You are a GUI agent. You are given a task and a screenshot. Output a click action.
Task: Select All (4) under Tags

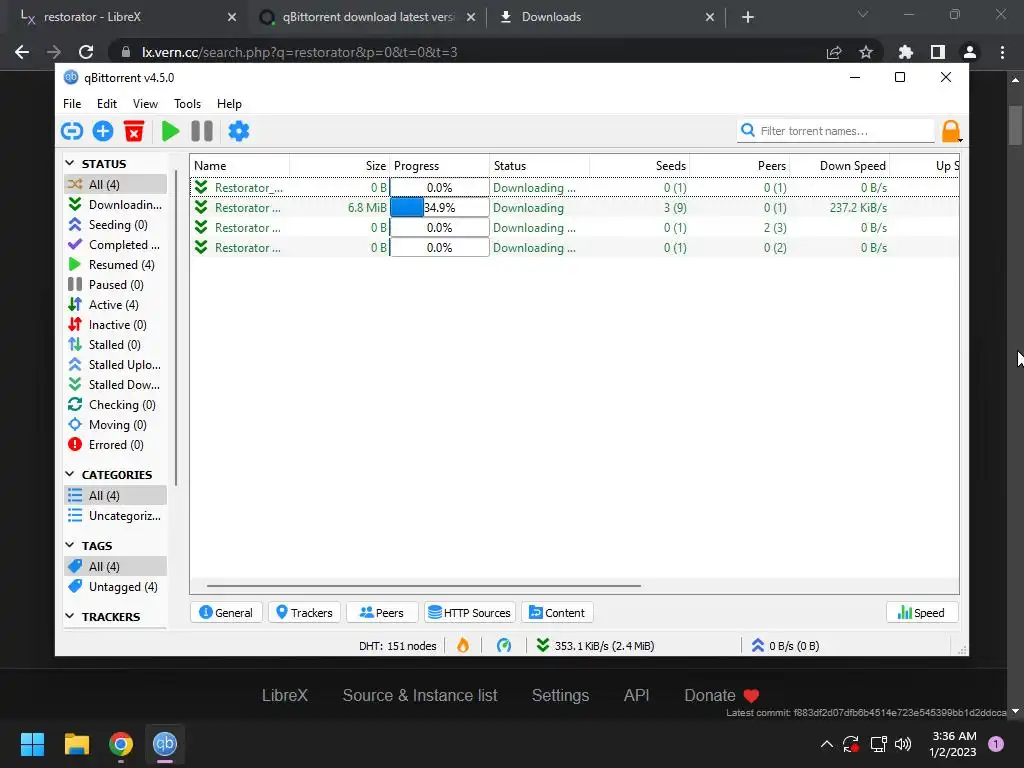point(116,567)
